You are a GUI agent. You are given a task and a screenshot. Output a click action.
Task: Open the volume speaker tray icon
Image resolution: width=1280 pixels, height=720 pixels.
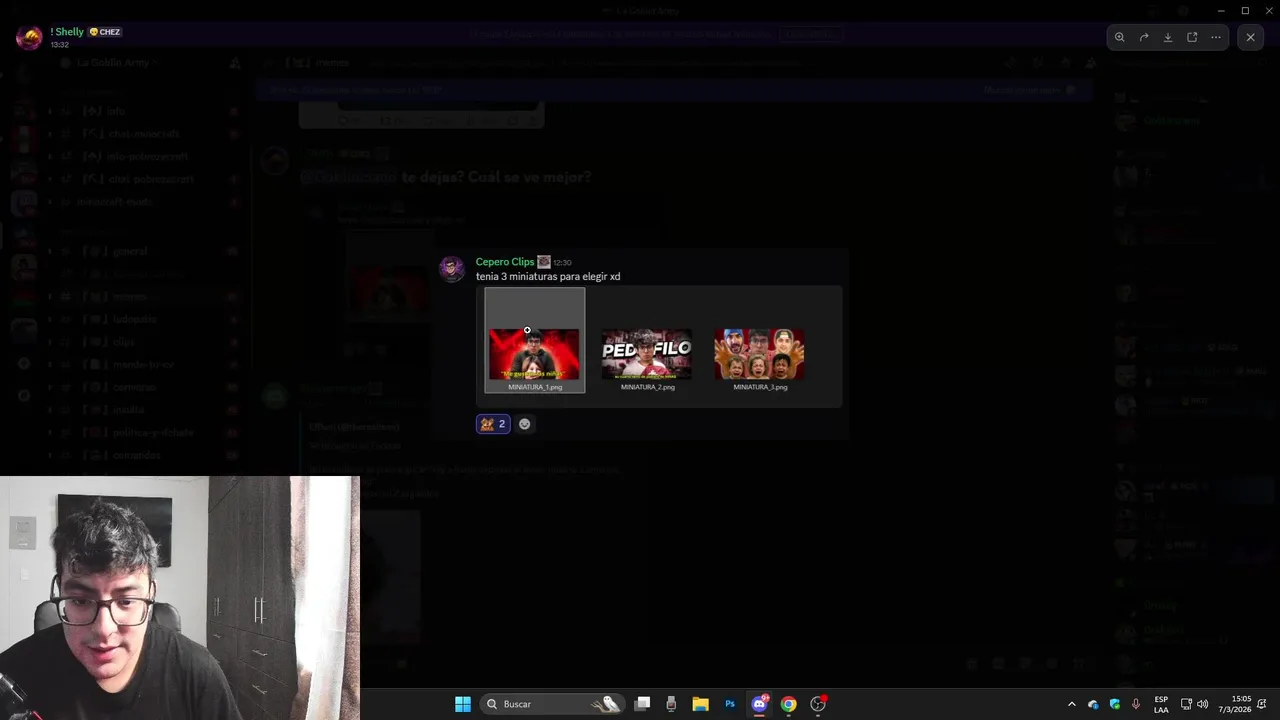pos(1202,704)
